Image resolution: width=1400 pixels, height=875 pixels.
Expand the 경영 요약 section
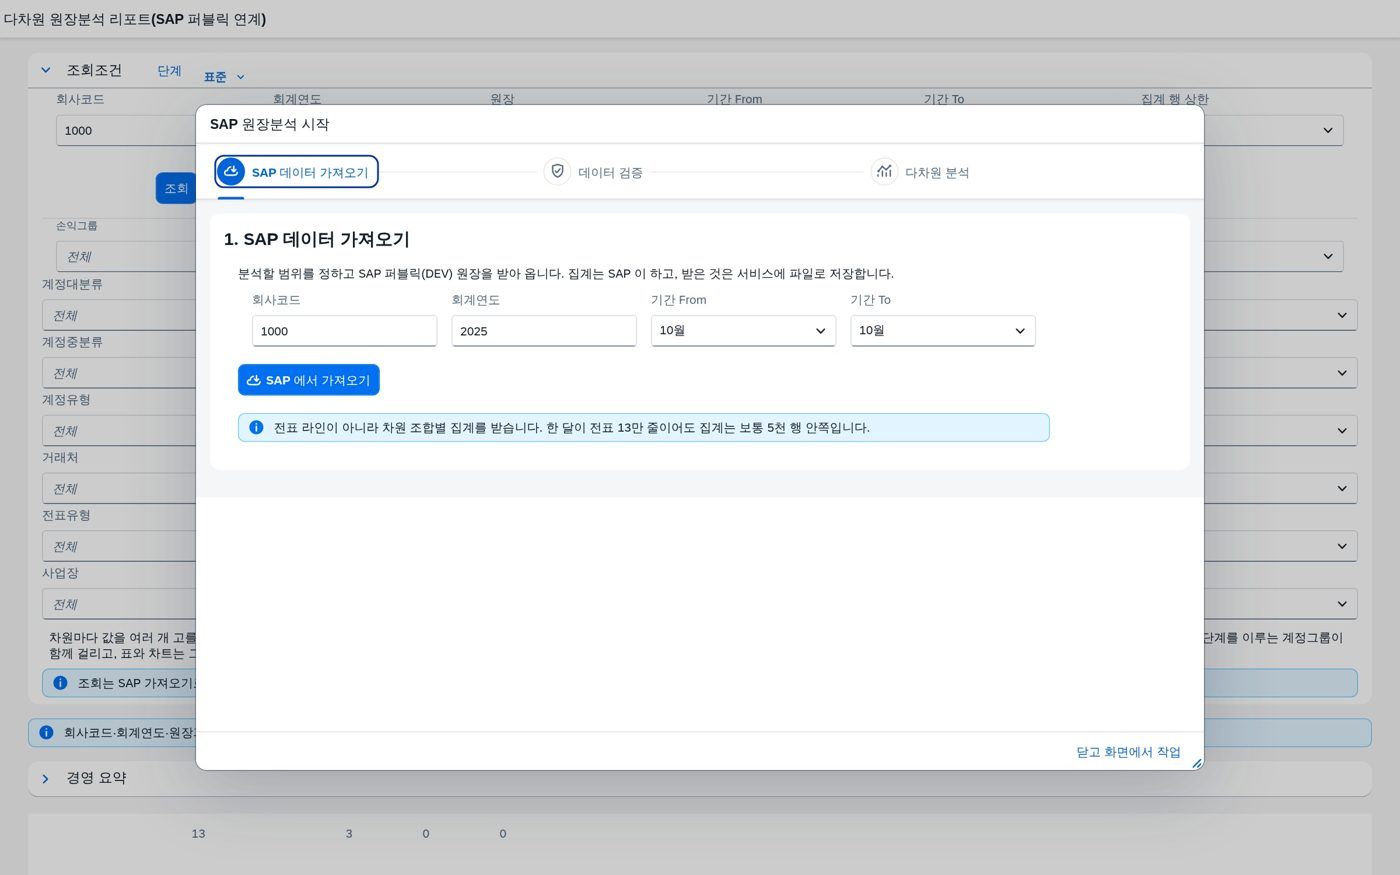46,778
